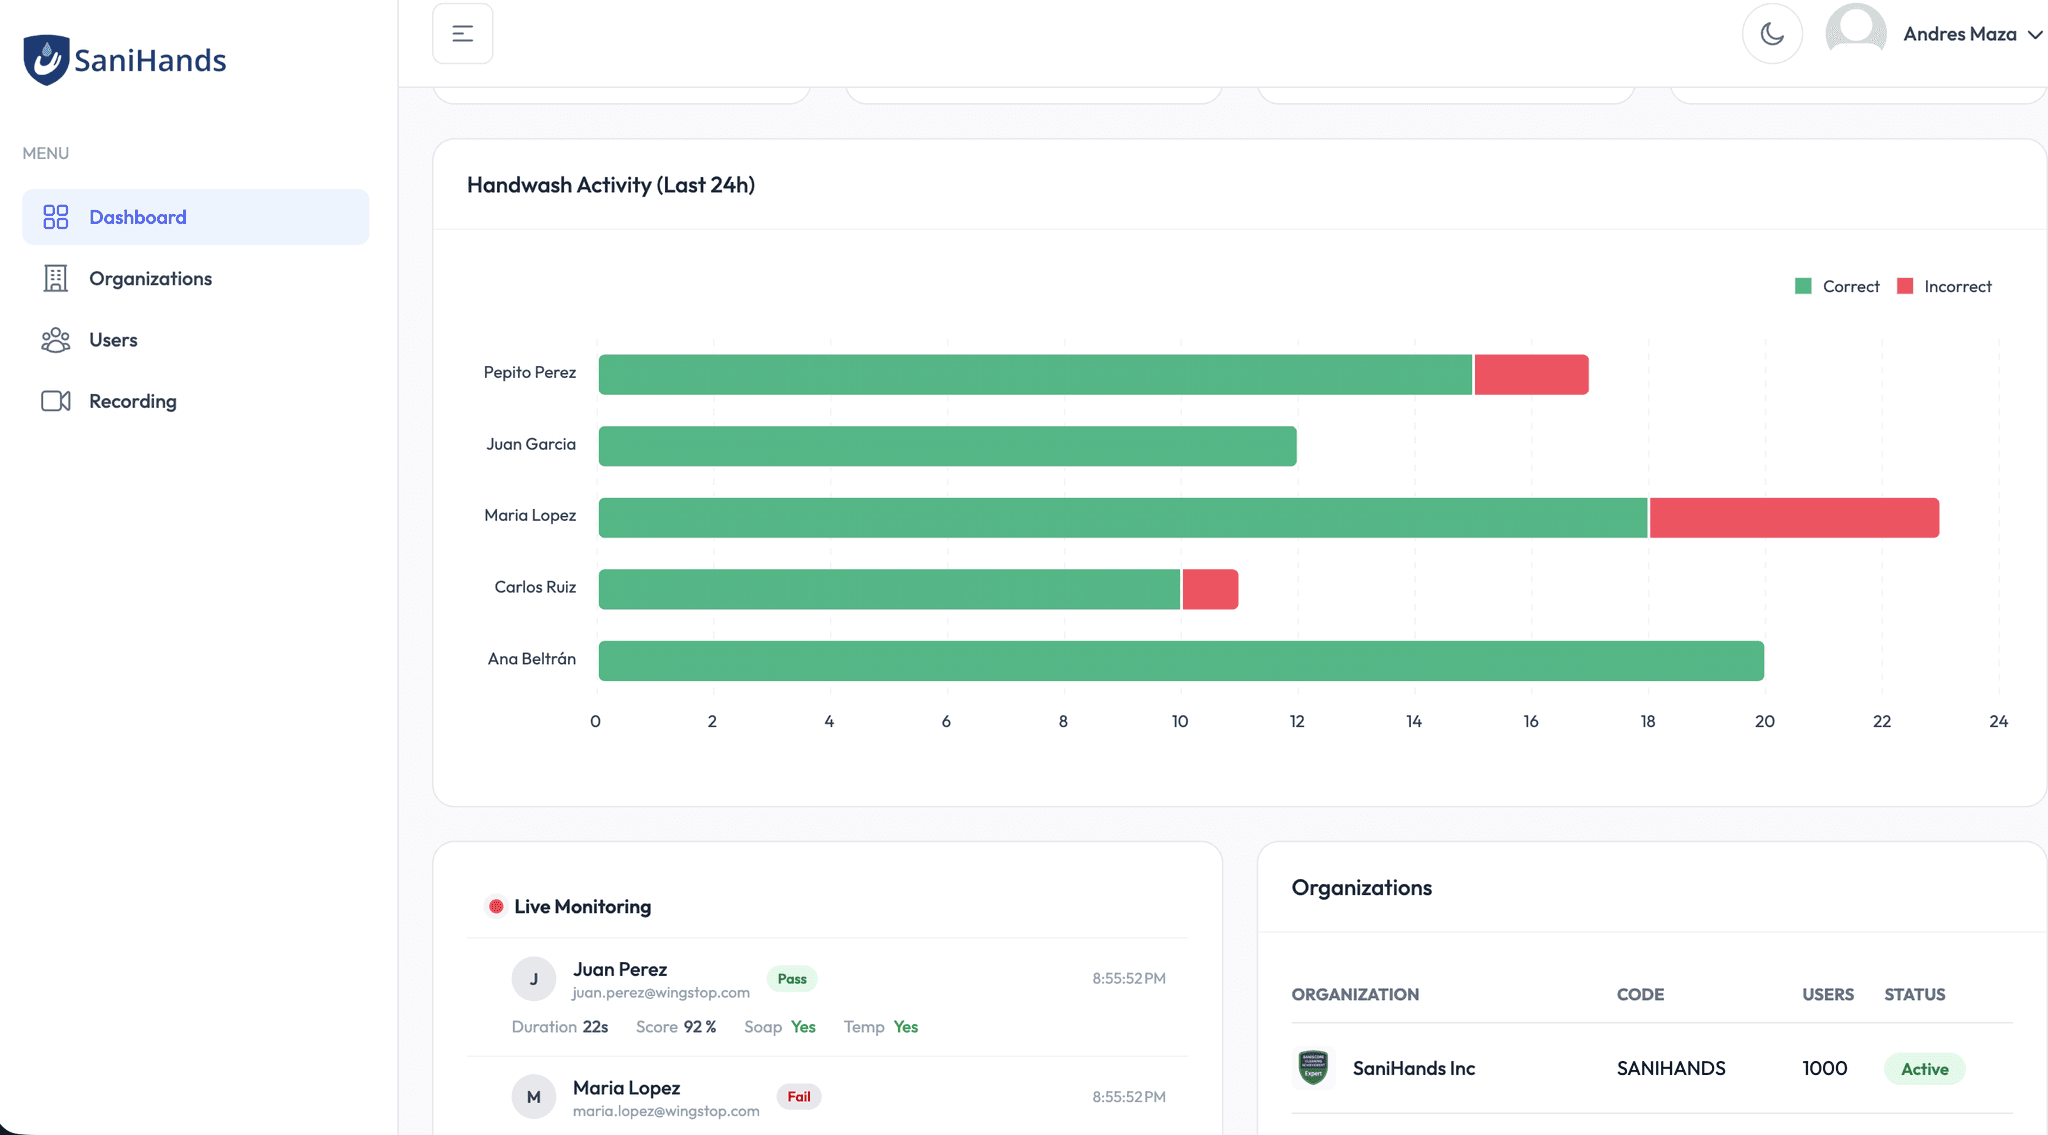Viewport: 2048px width, 1135px height.
Task: Sort by USERS column header
Action: tap(1828, 994)
